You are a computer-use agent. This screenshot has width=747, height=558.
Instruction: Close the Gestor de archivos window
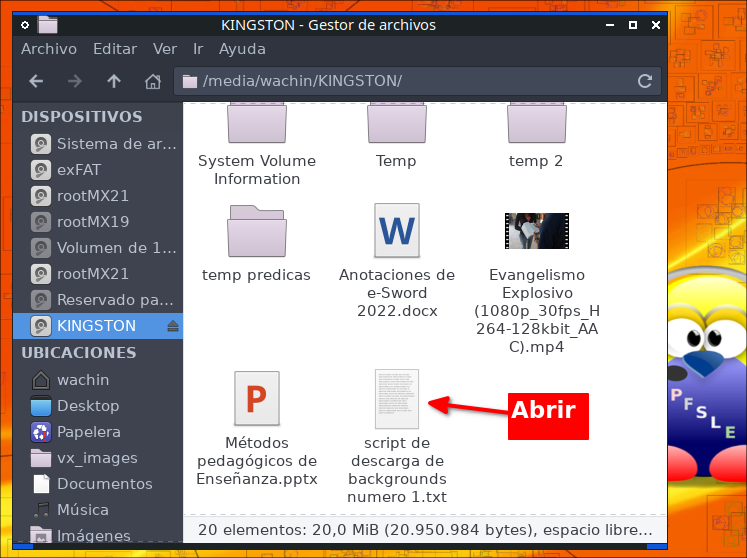pos(656,25)
